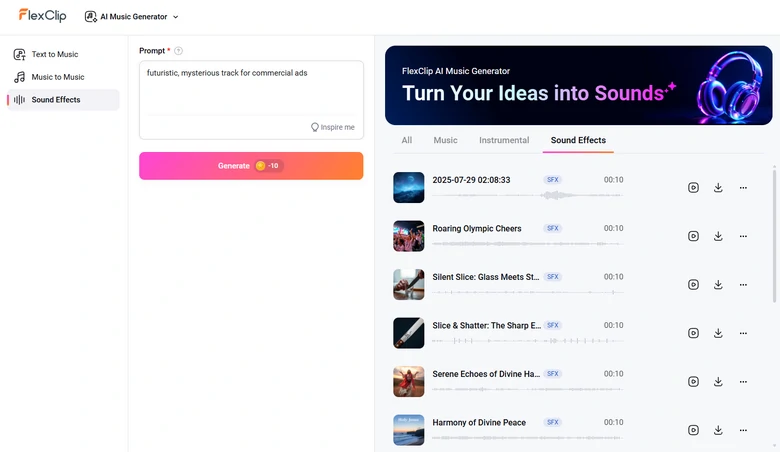Play the Serene Echoes of Divine Ha... thumbnail
The image size is (780, 452).
coord(408,381)
